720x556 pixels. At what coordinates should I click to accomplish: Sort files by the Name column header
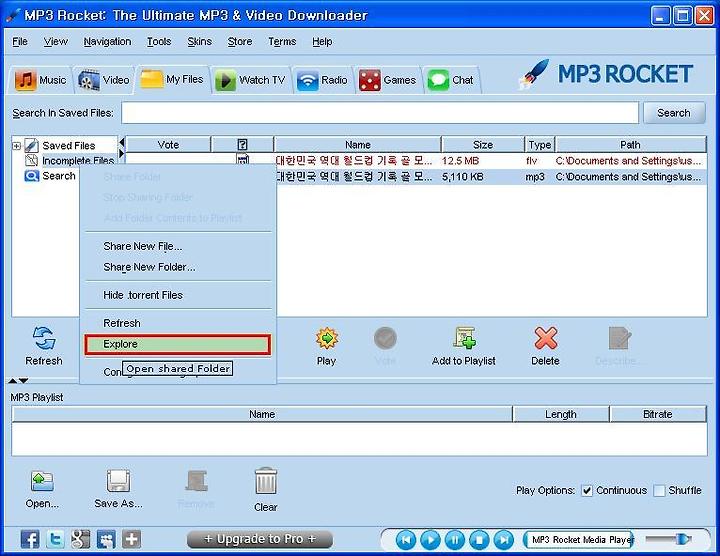tap(357, 145)
